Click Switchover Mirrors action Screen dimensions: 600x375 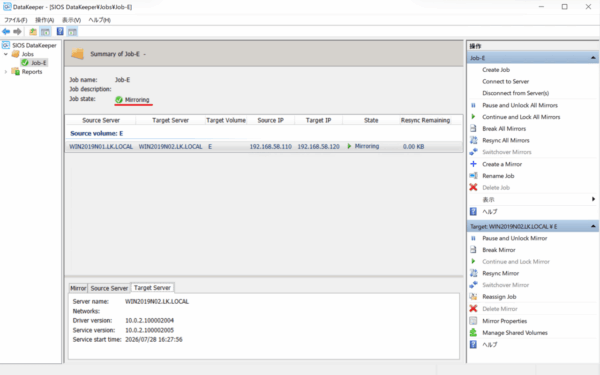tap(507, 152)
